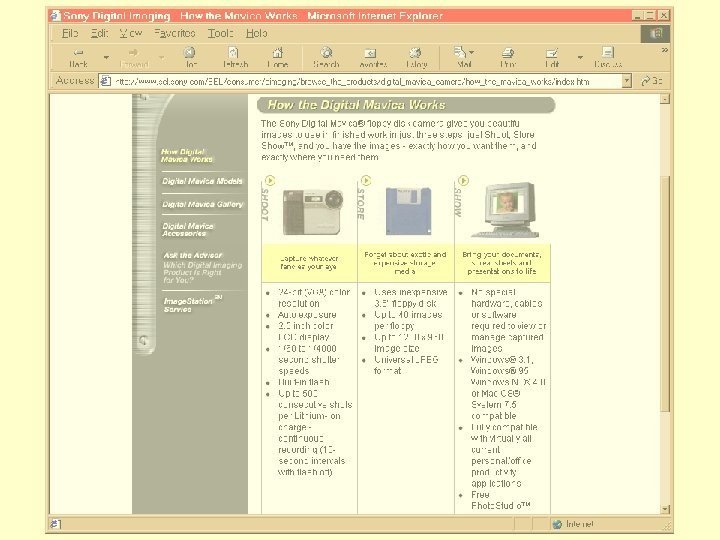Open Digital Mavica Accessories link
The image size is (720, 540).
pyautogui.click(x=188, y=230)
